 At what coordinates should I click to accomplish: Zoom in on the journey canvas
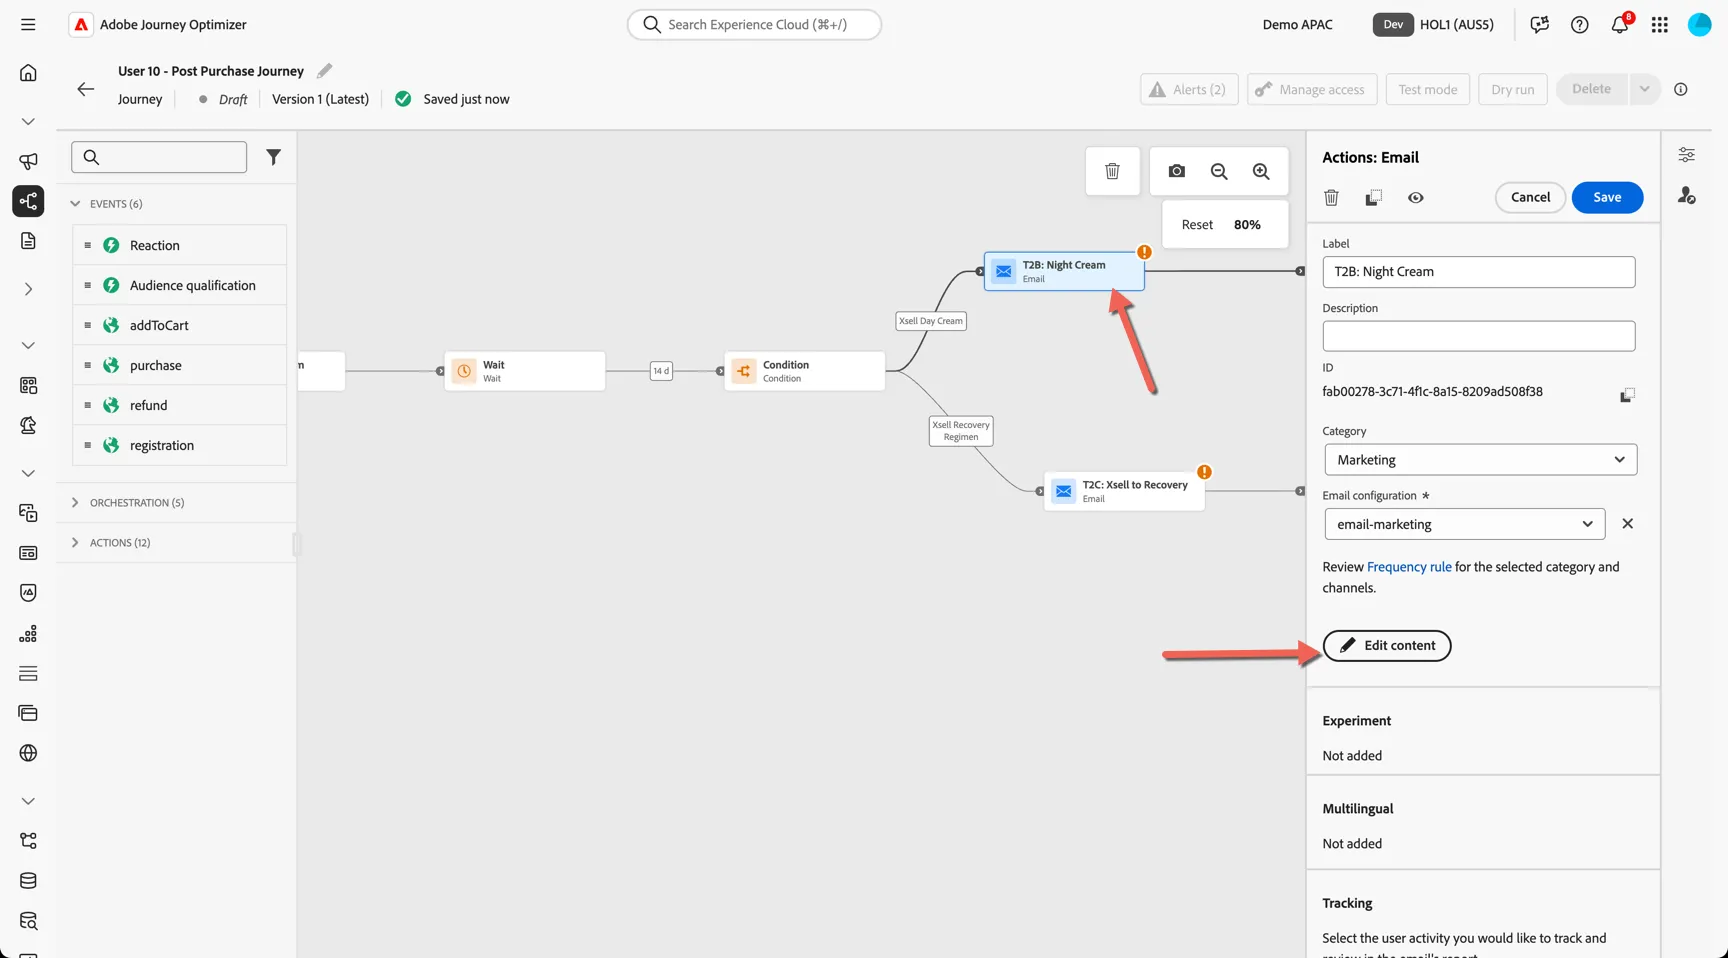pos(1261,171)
